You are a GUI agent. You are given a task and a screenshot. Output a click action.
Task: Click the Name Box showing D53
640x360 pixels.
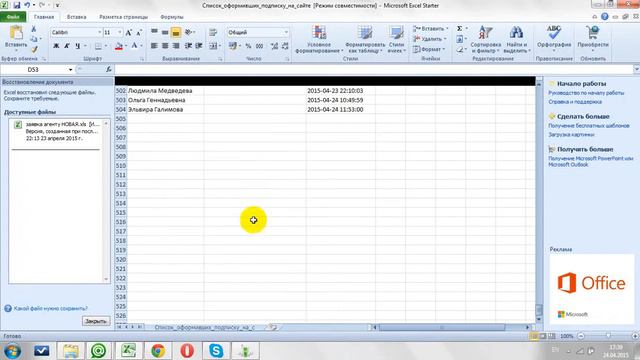[33, 70]
